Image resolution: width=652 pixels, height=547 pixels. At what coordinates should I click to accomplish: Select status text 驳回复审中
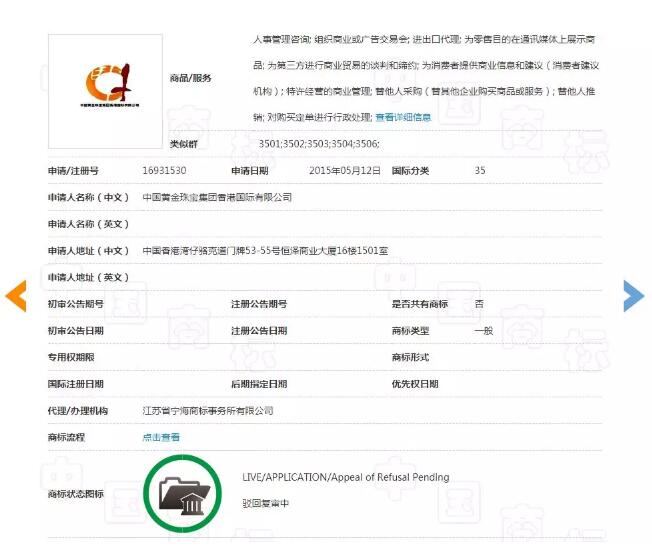point(265,503)
